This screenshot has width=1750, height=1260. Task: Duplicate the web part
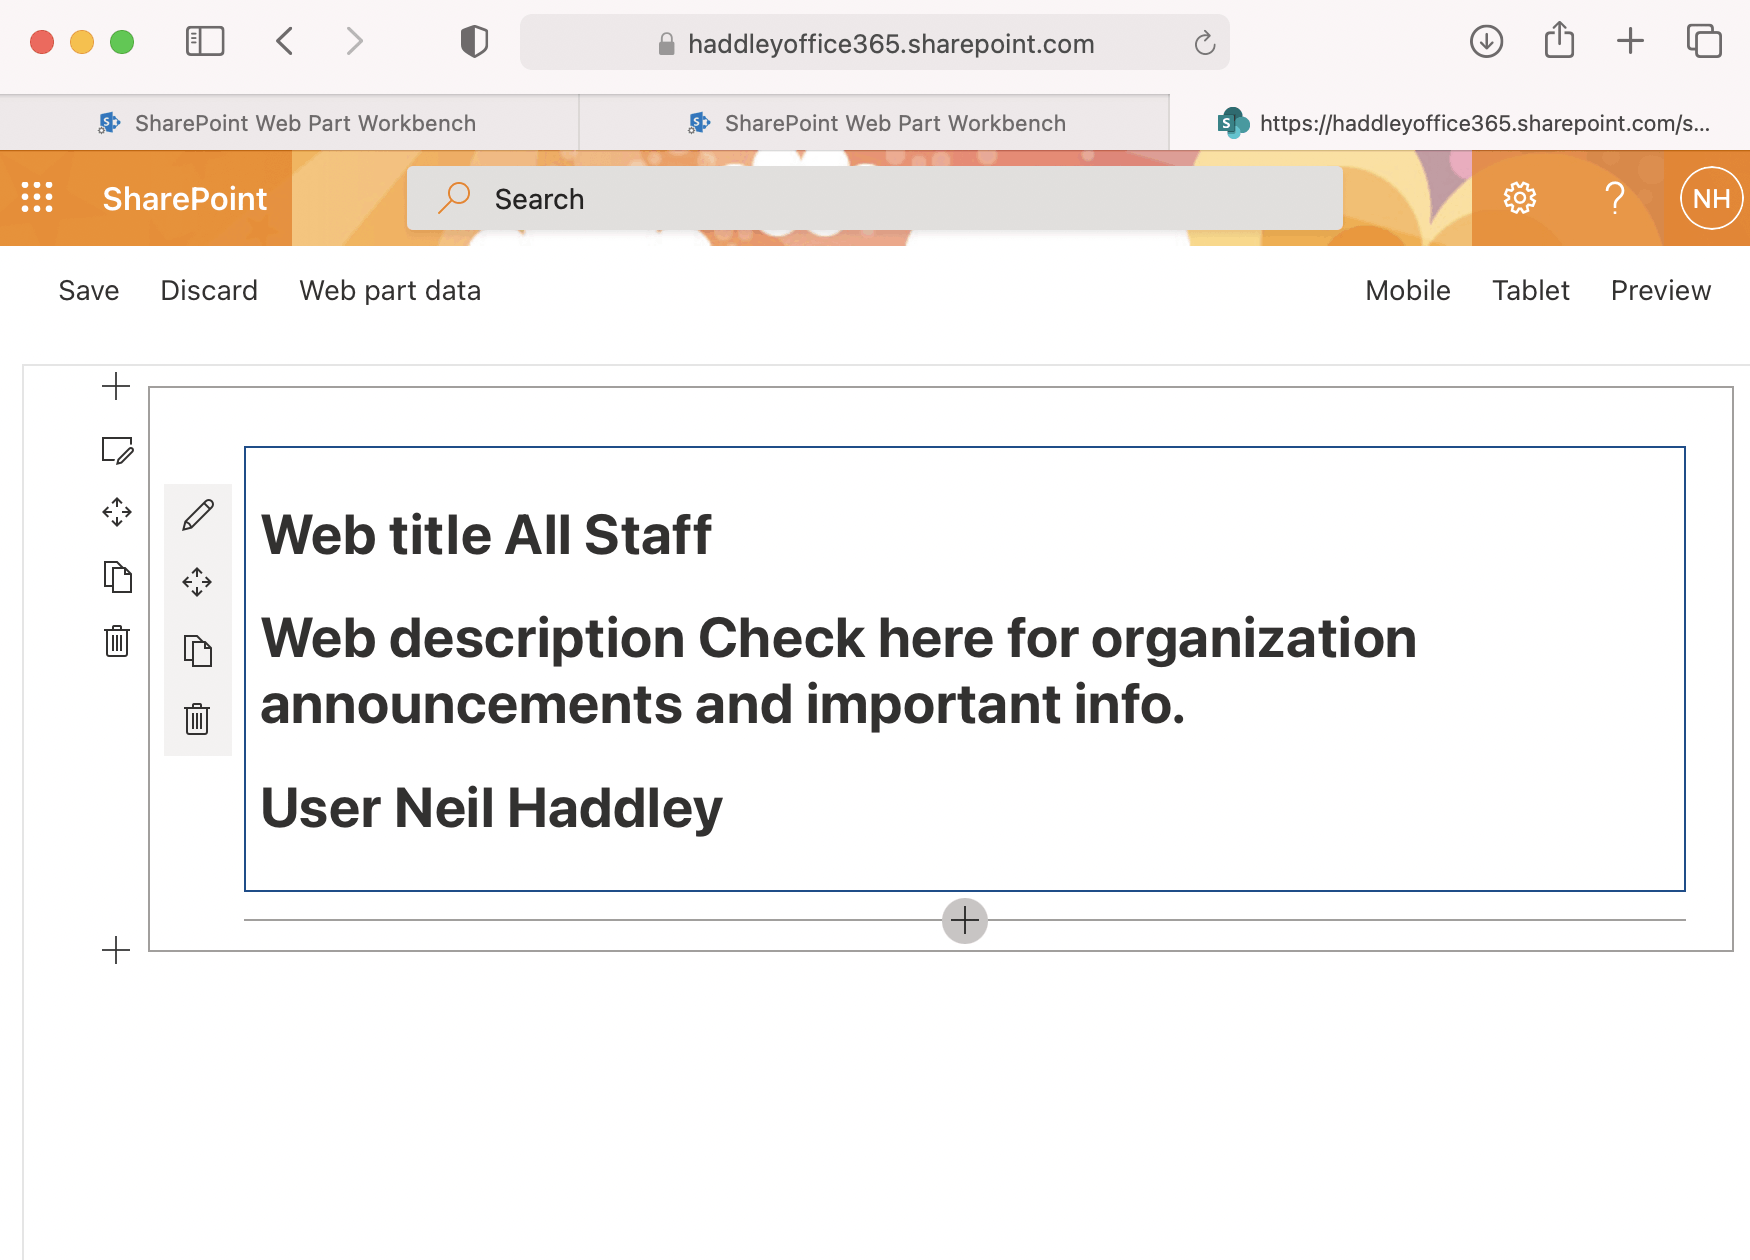(x=198, y=650)
